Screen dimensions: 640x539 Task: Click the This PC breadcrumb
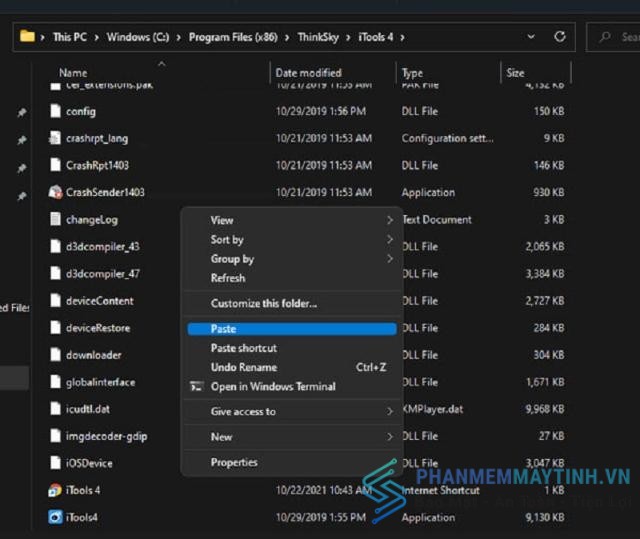pos(70,37)
